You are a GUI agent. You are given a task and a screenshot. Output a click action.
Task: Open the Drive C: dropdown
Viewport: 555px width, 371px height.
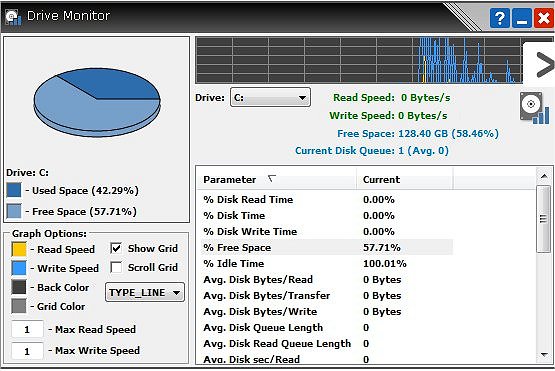click(270, 97)
